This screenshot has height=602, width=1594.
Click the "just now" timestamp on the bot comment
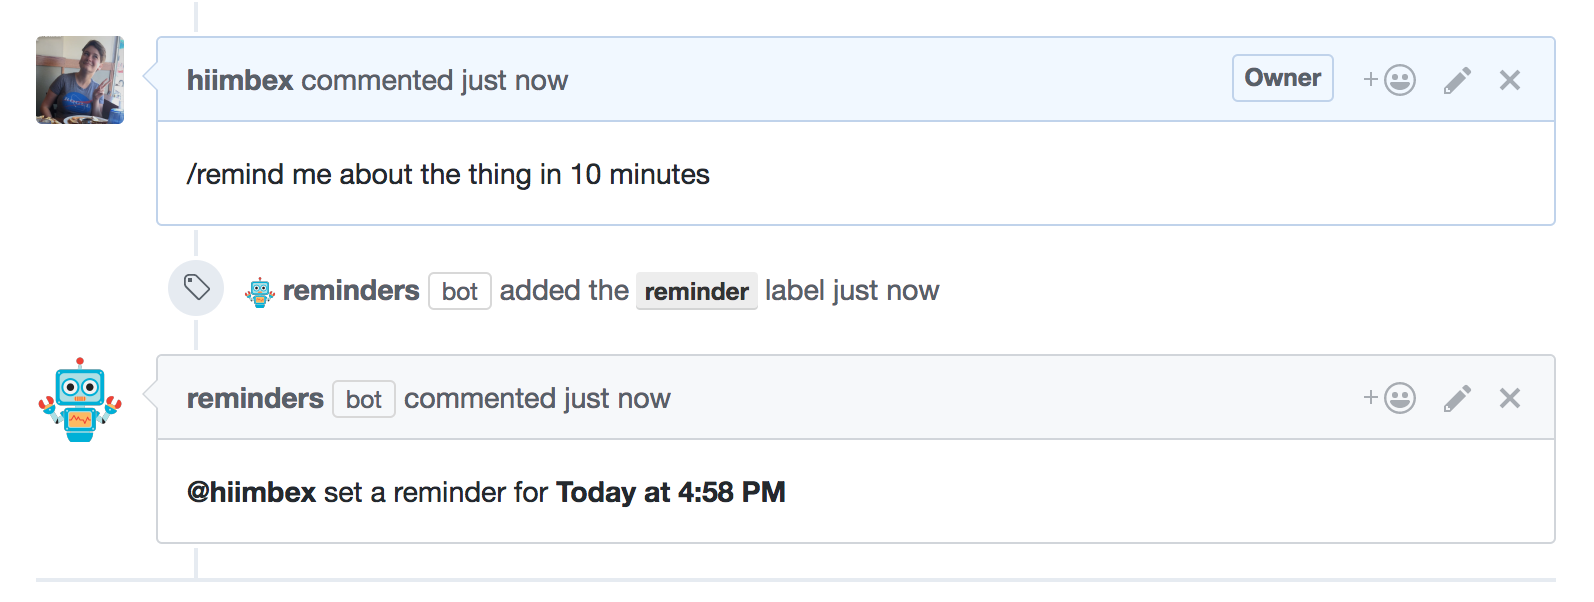(x=617, y=398)
